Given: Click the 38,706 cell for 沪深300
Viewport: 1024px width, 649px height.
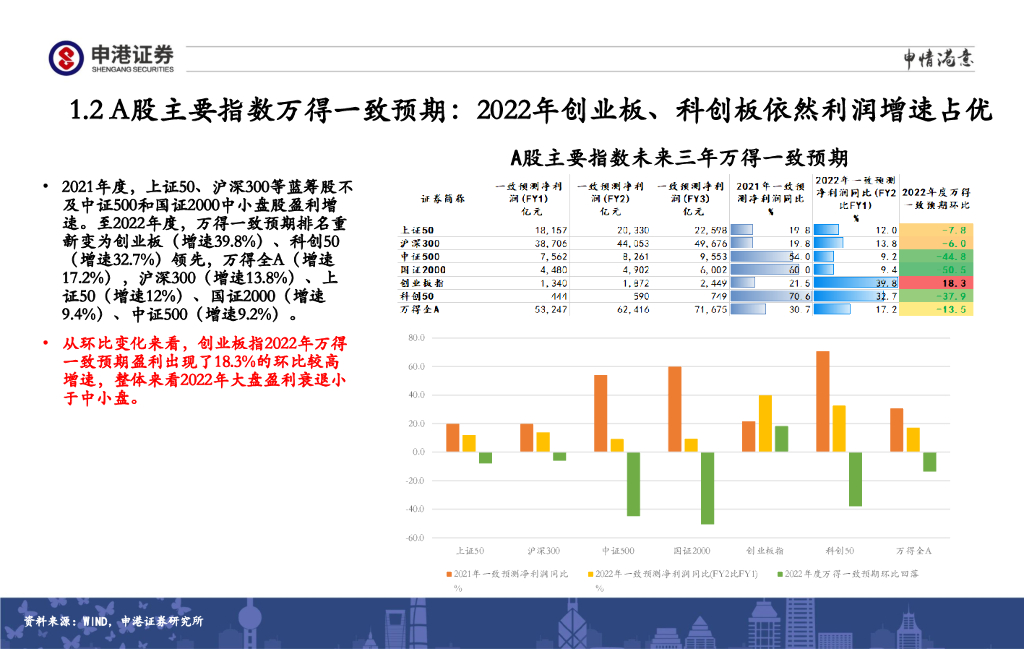Looking at the screenshot, I should [551, 243].
